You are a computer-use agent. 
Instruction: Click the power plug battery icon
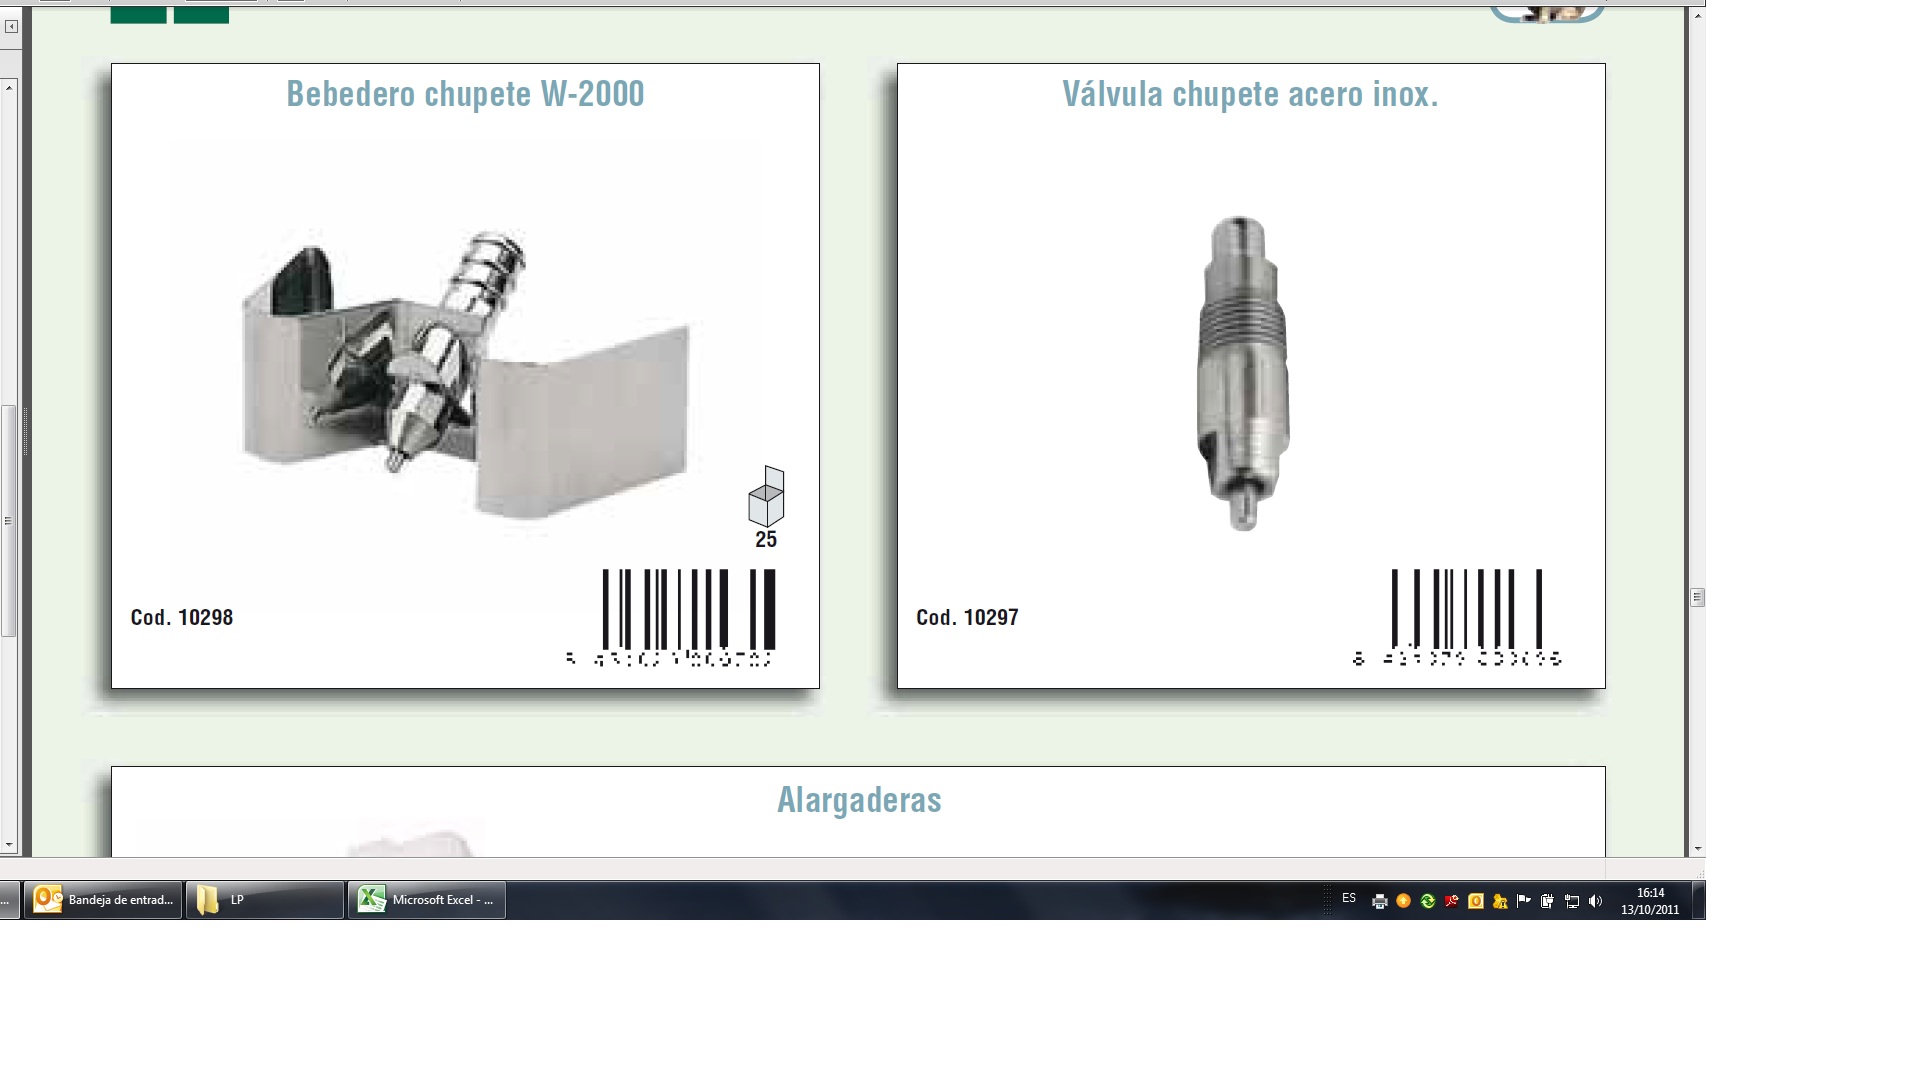click(x=1548, y=901)
